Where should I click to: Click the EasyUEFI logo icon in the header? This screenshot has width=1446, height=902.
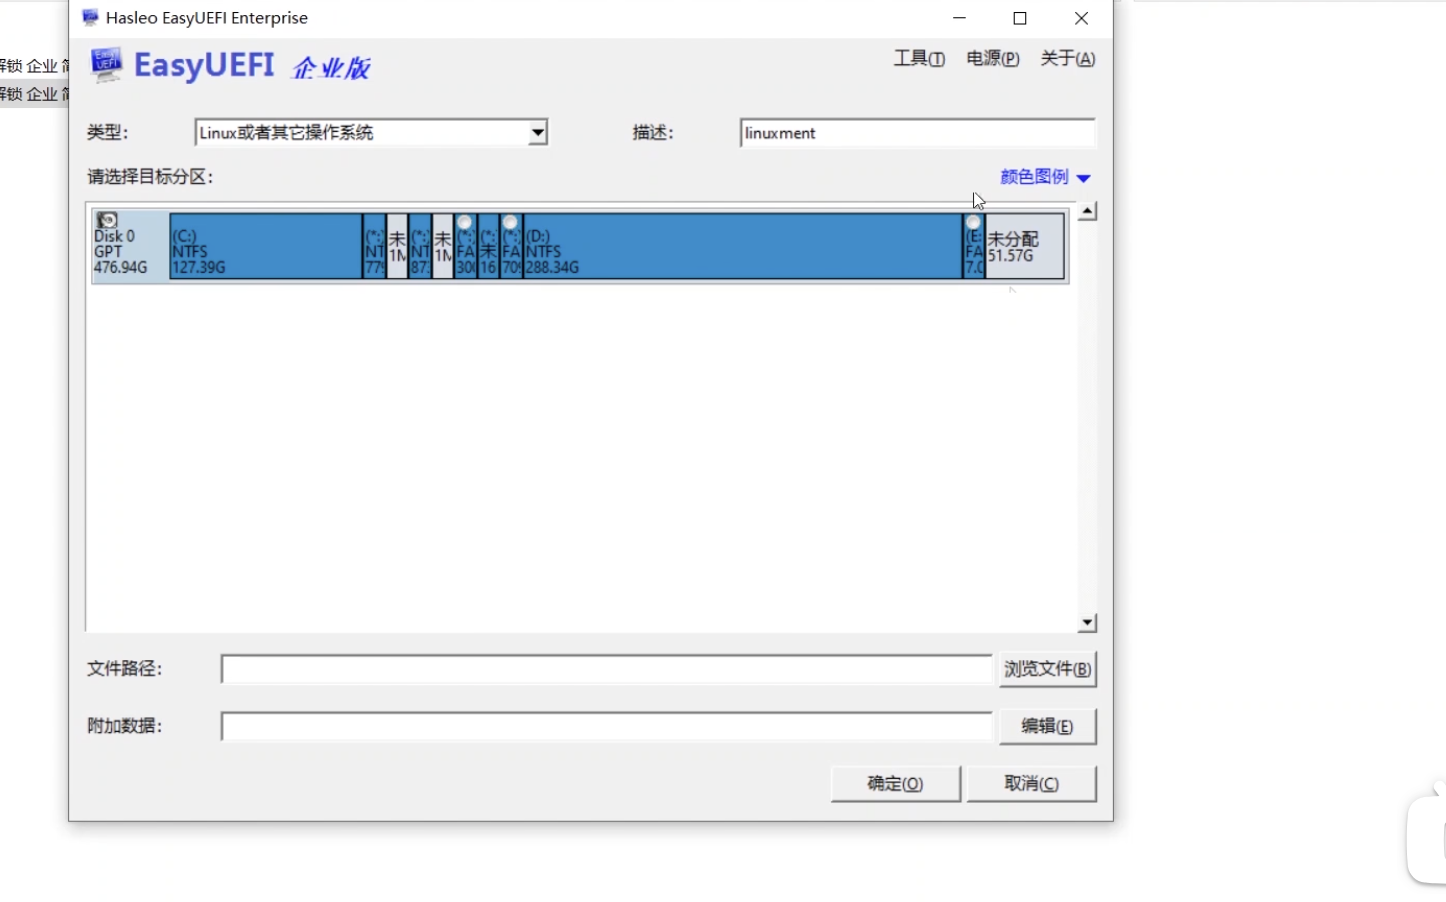click(x=106, y=65)
